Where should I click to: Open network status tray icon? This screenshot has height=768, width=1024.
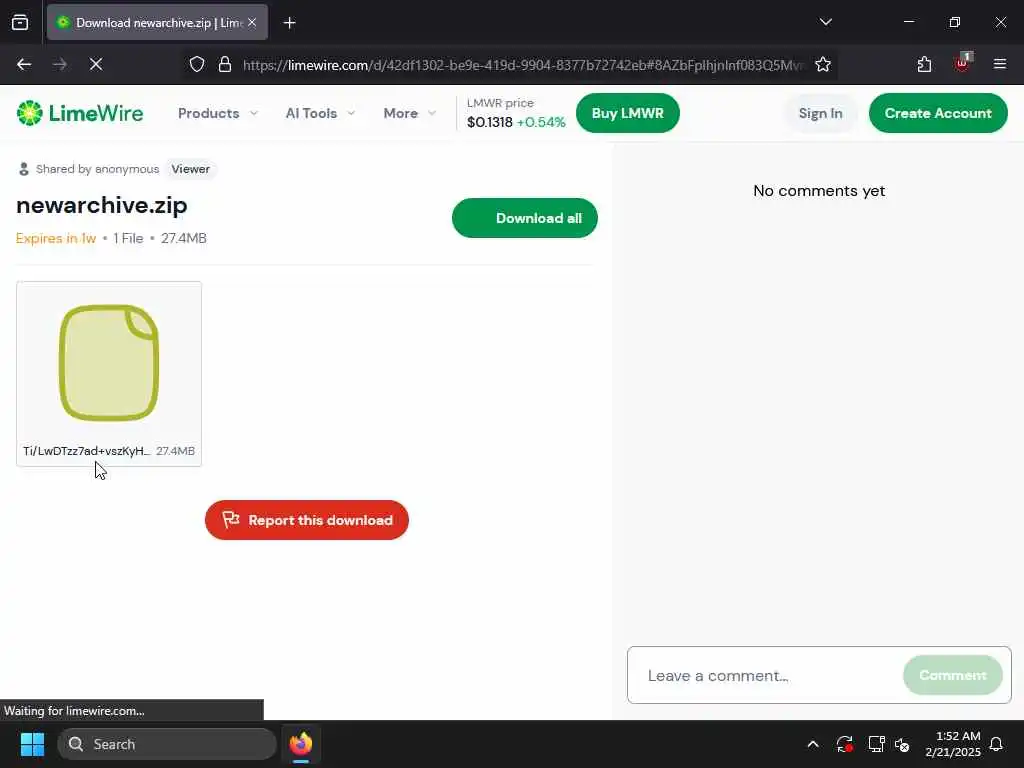coord(876,744)
